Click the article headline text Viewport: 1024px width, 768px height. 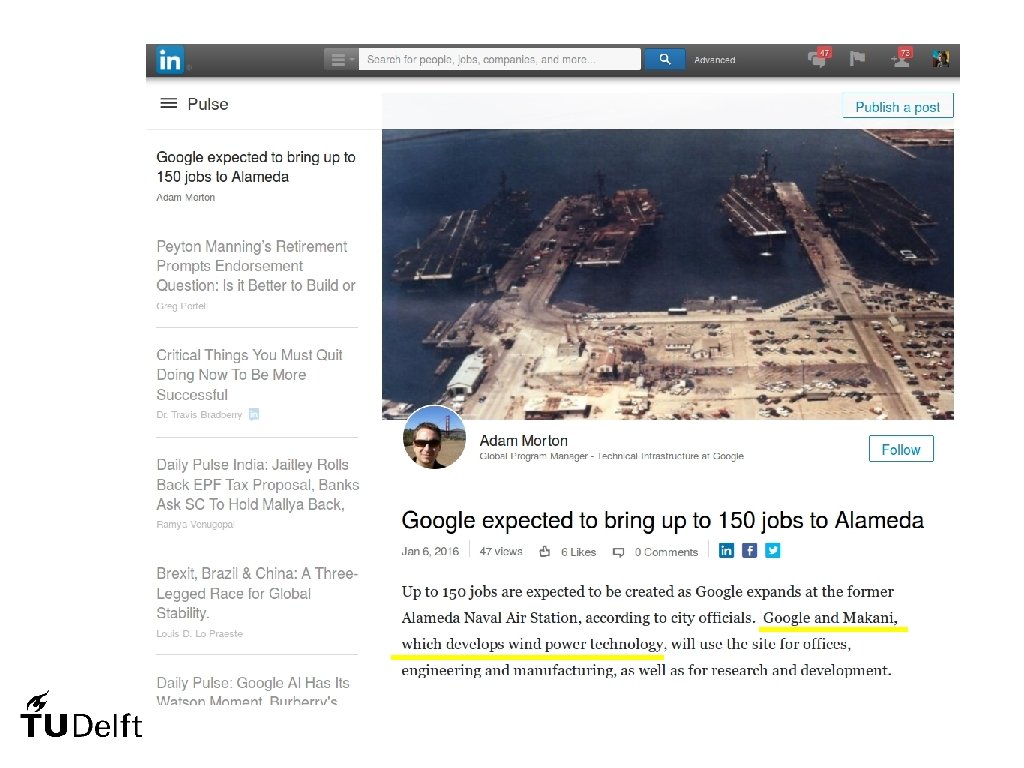(x=662, y=520)
